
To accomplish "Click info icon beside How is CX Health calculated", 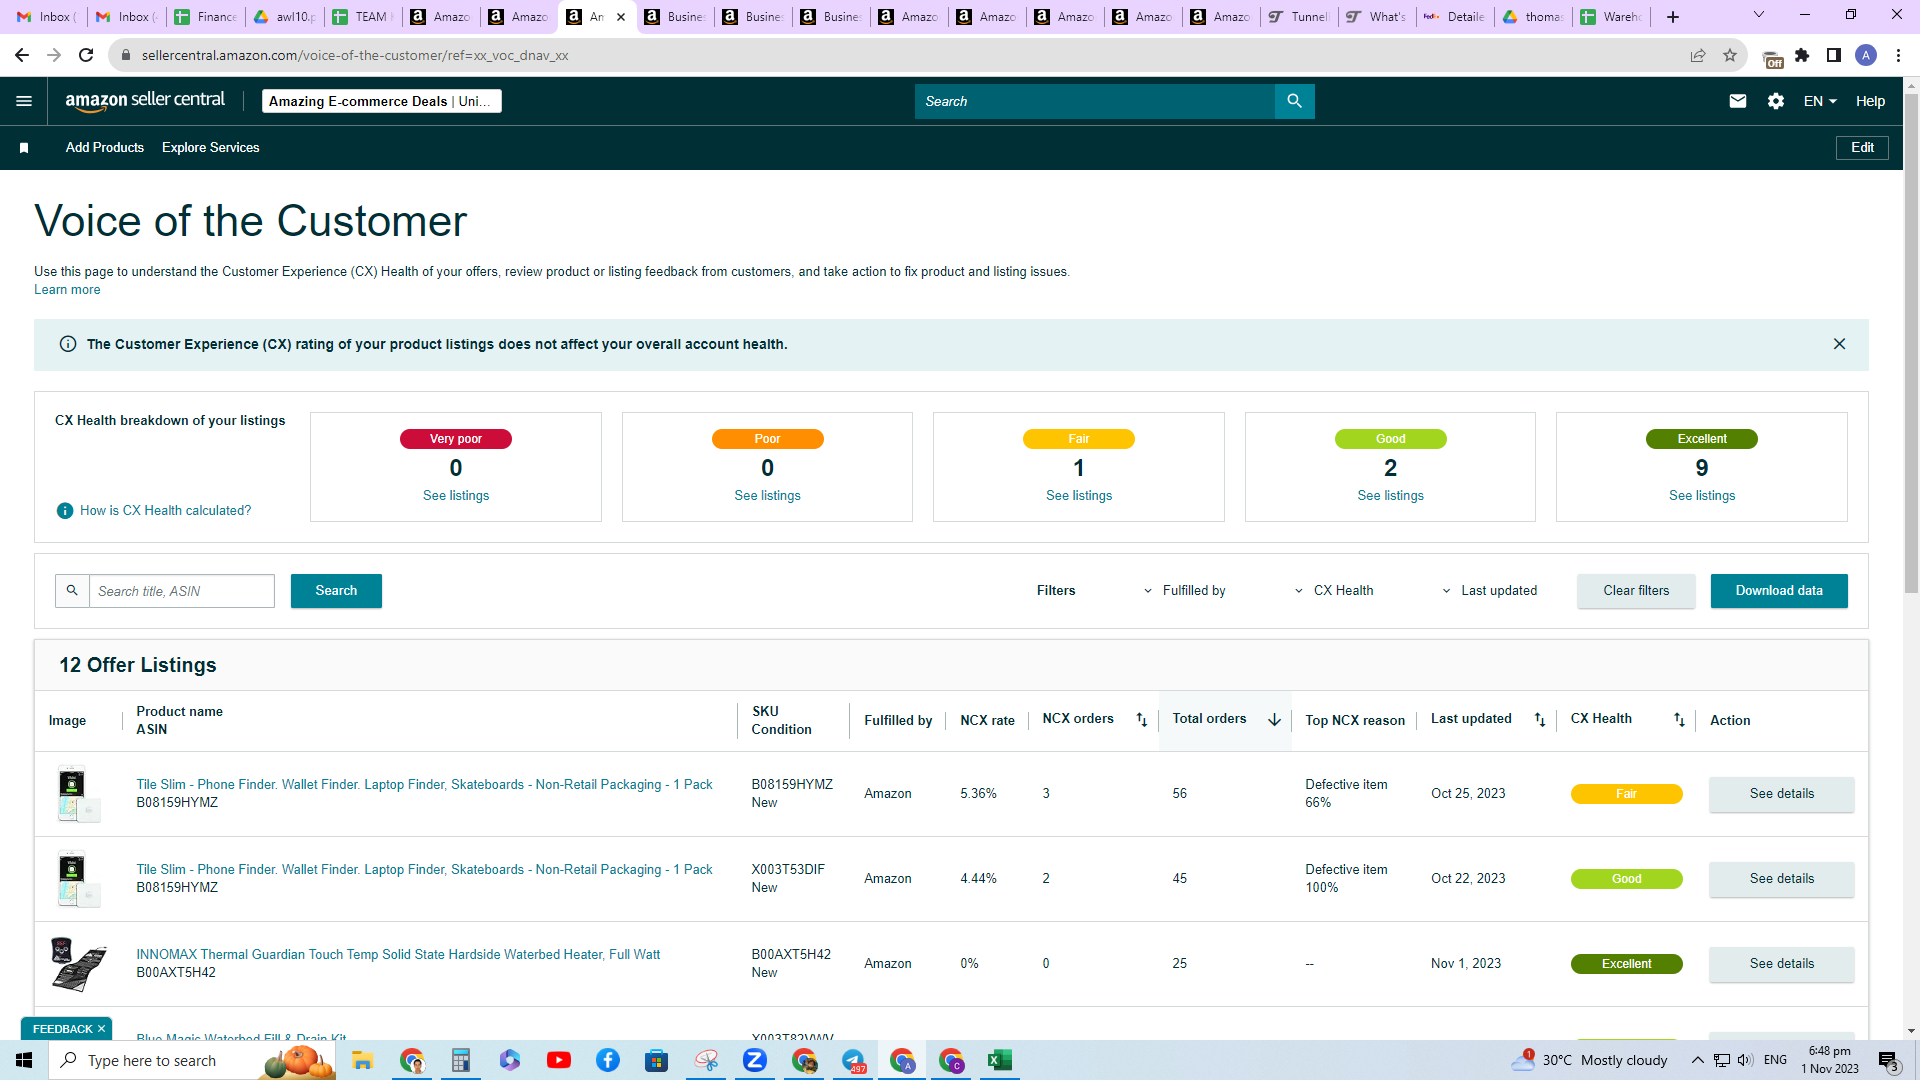I will pyautogui.click(x=65, y=511).
